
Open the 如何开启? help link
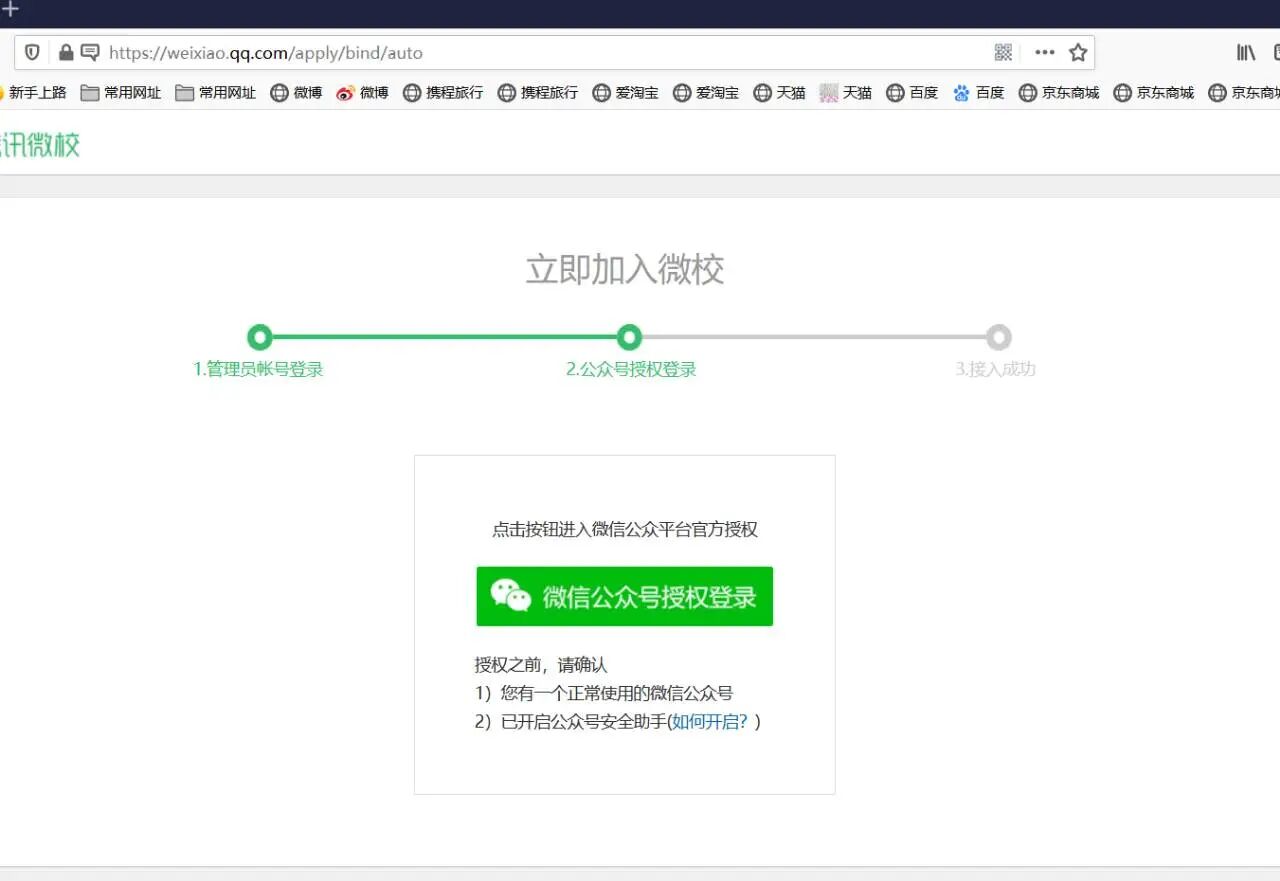(x=709, y=722)
